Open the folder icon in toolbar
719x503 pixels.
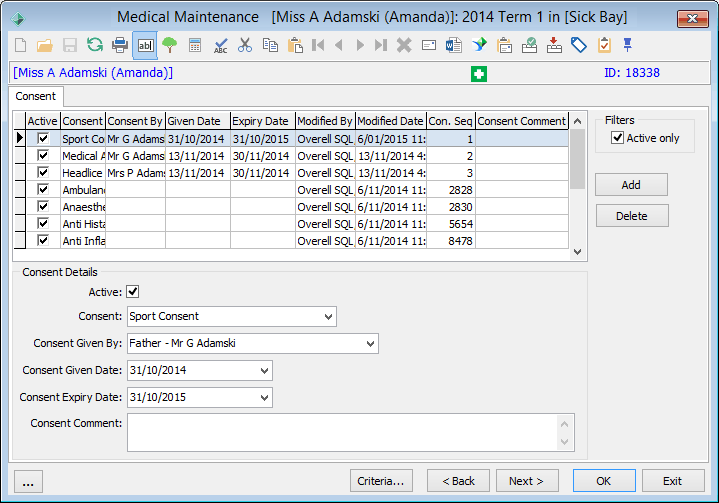(44, 45)
